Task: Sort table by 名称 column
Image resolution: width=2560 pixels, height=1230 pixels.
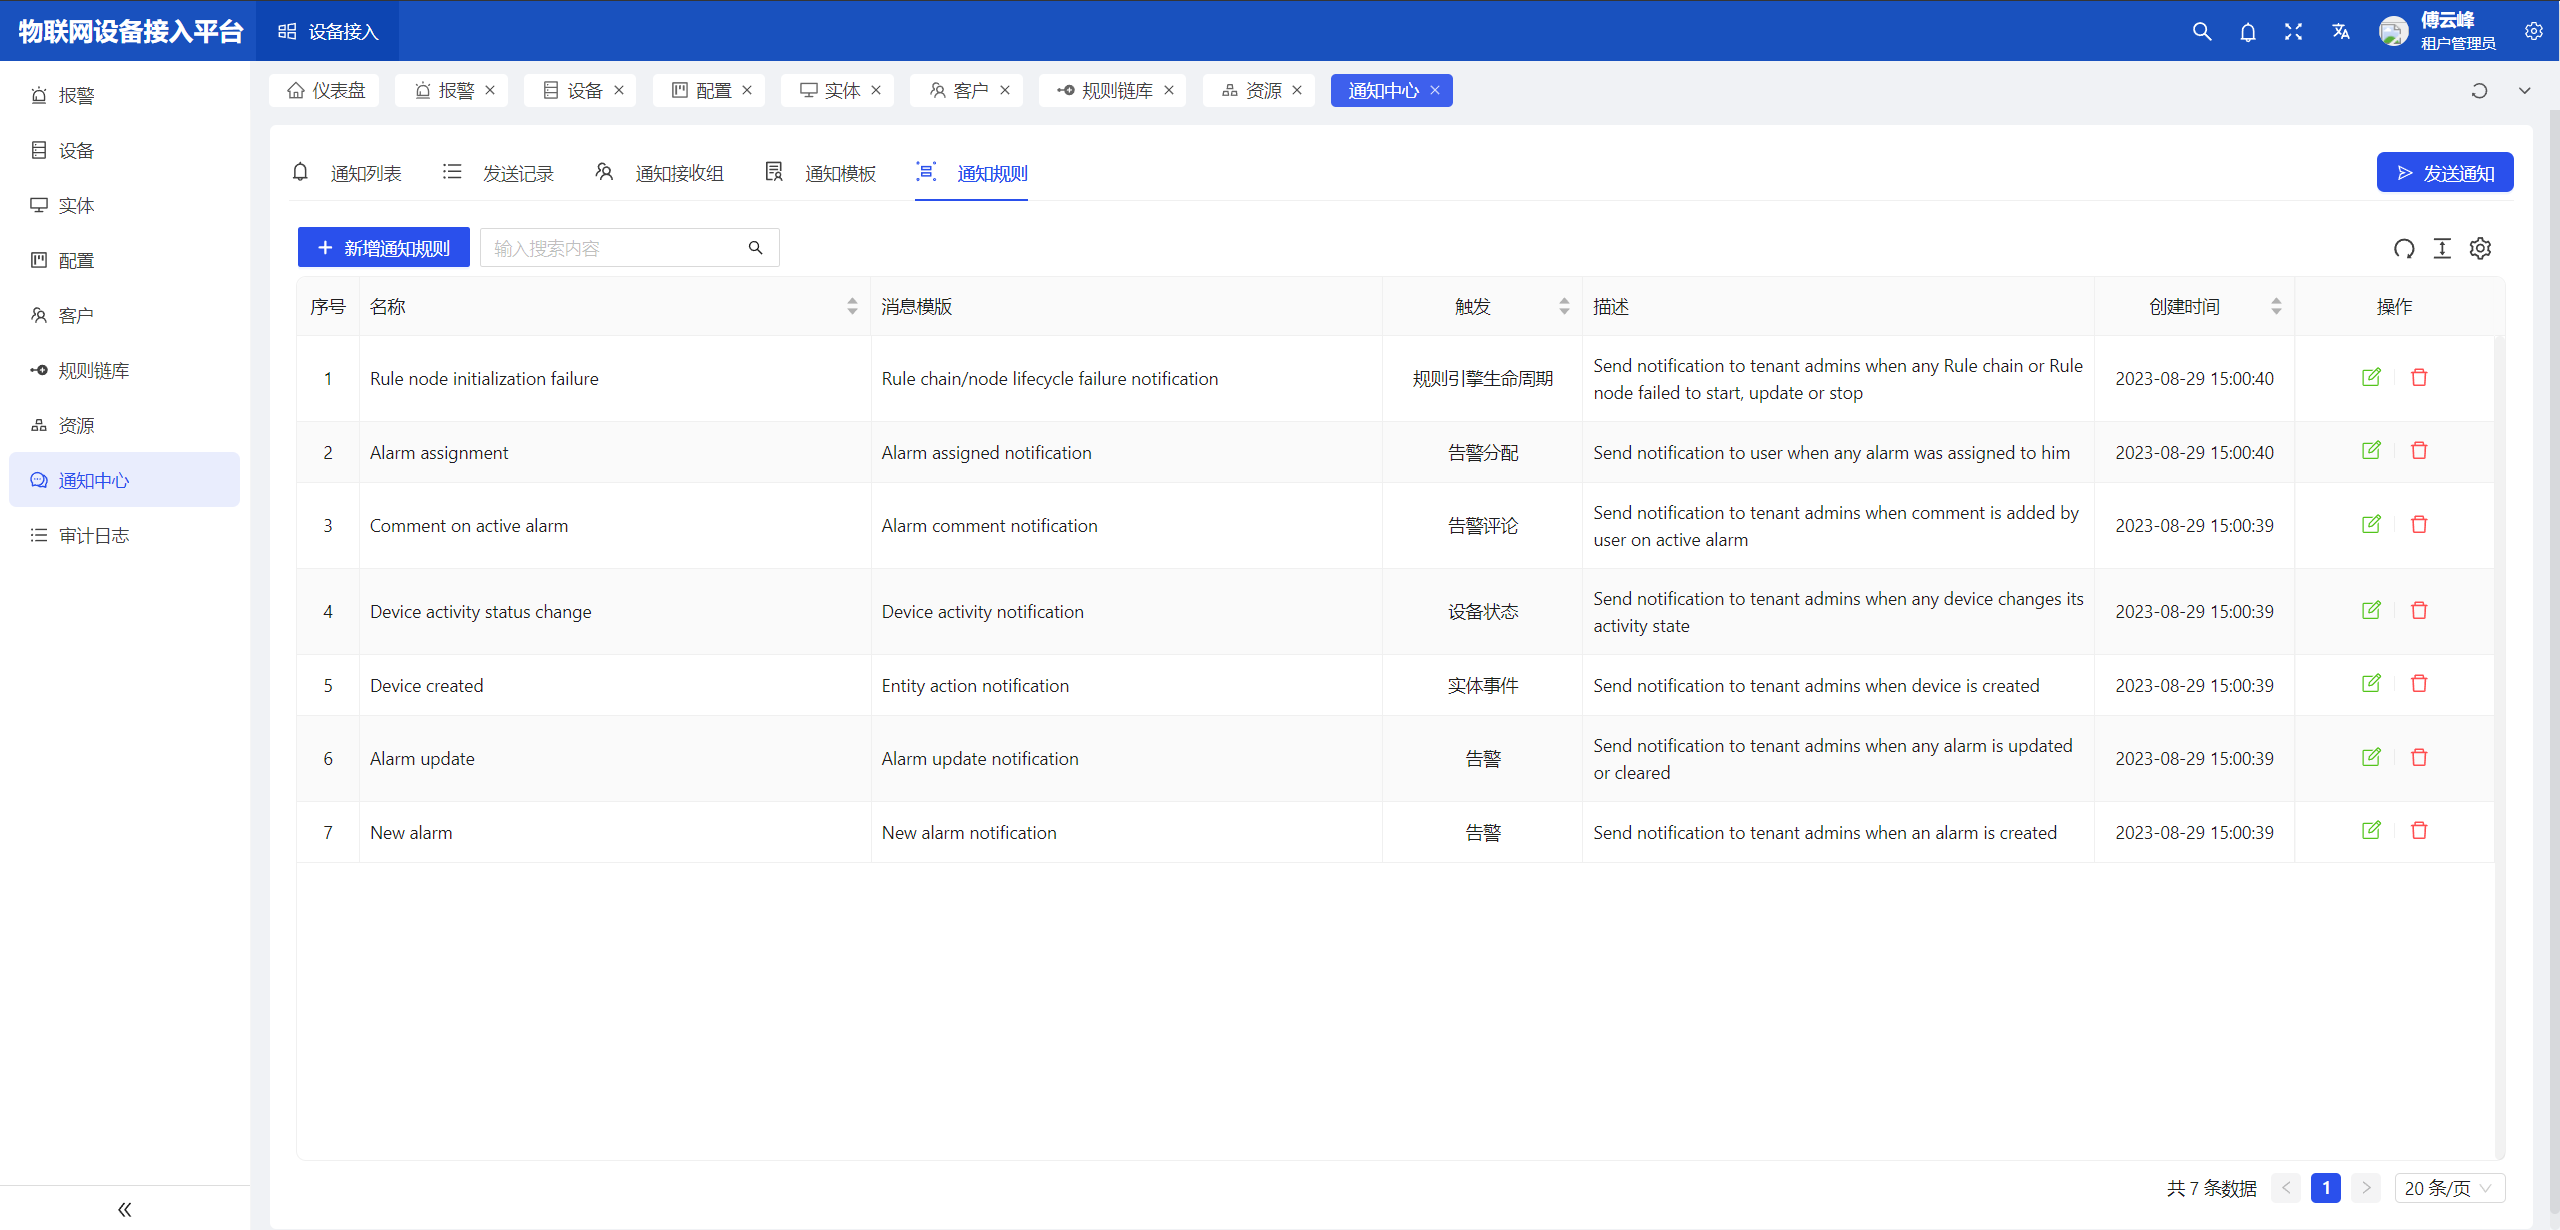Action: [x=852, y=307]
